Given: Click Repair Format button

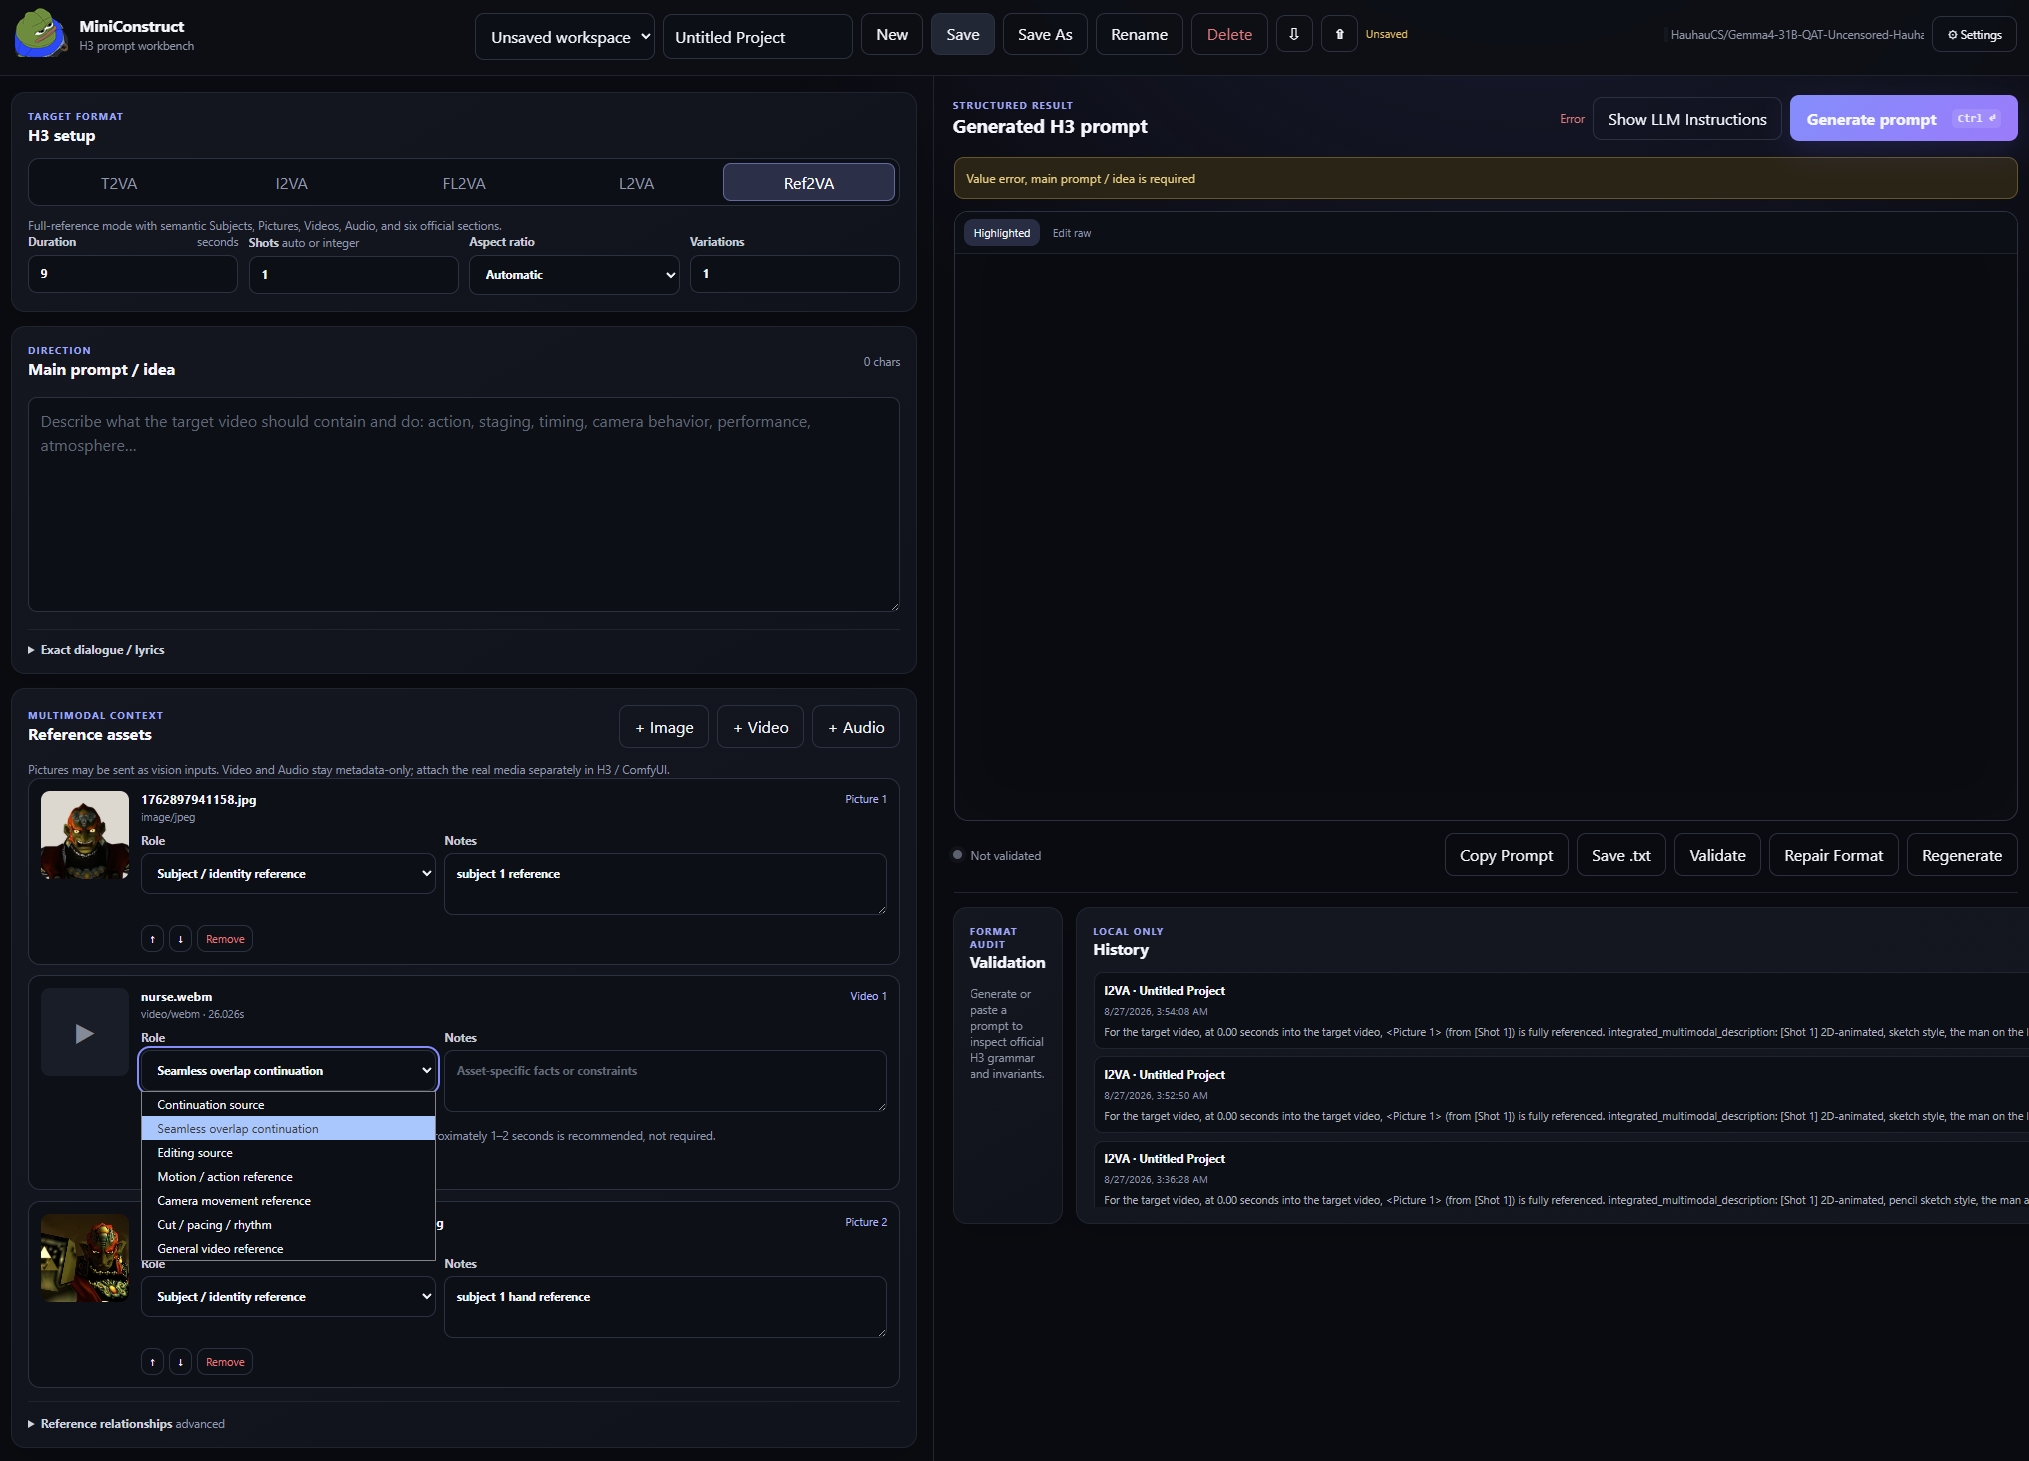Looking at the screenshot, I should (x=1833, y=855).
